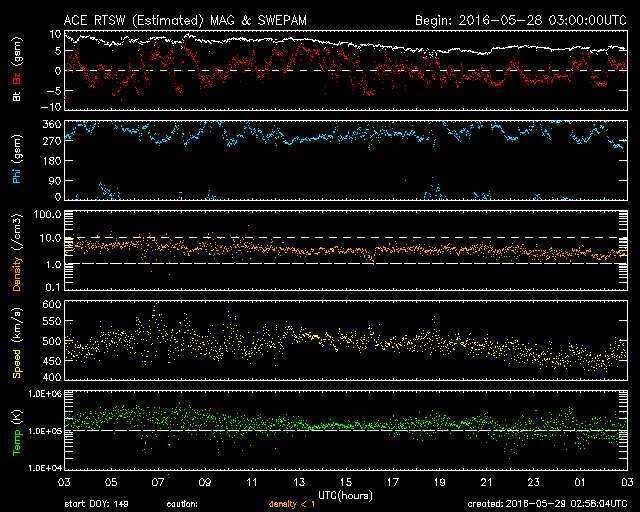Click the UTC(hours) x-axis title

pyautogui.click(x=345, y=495)
